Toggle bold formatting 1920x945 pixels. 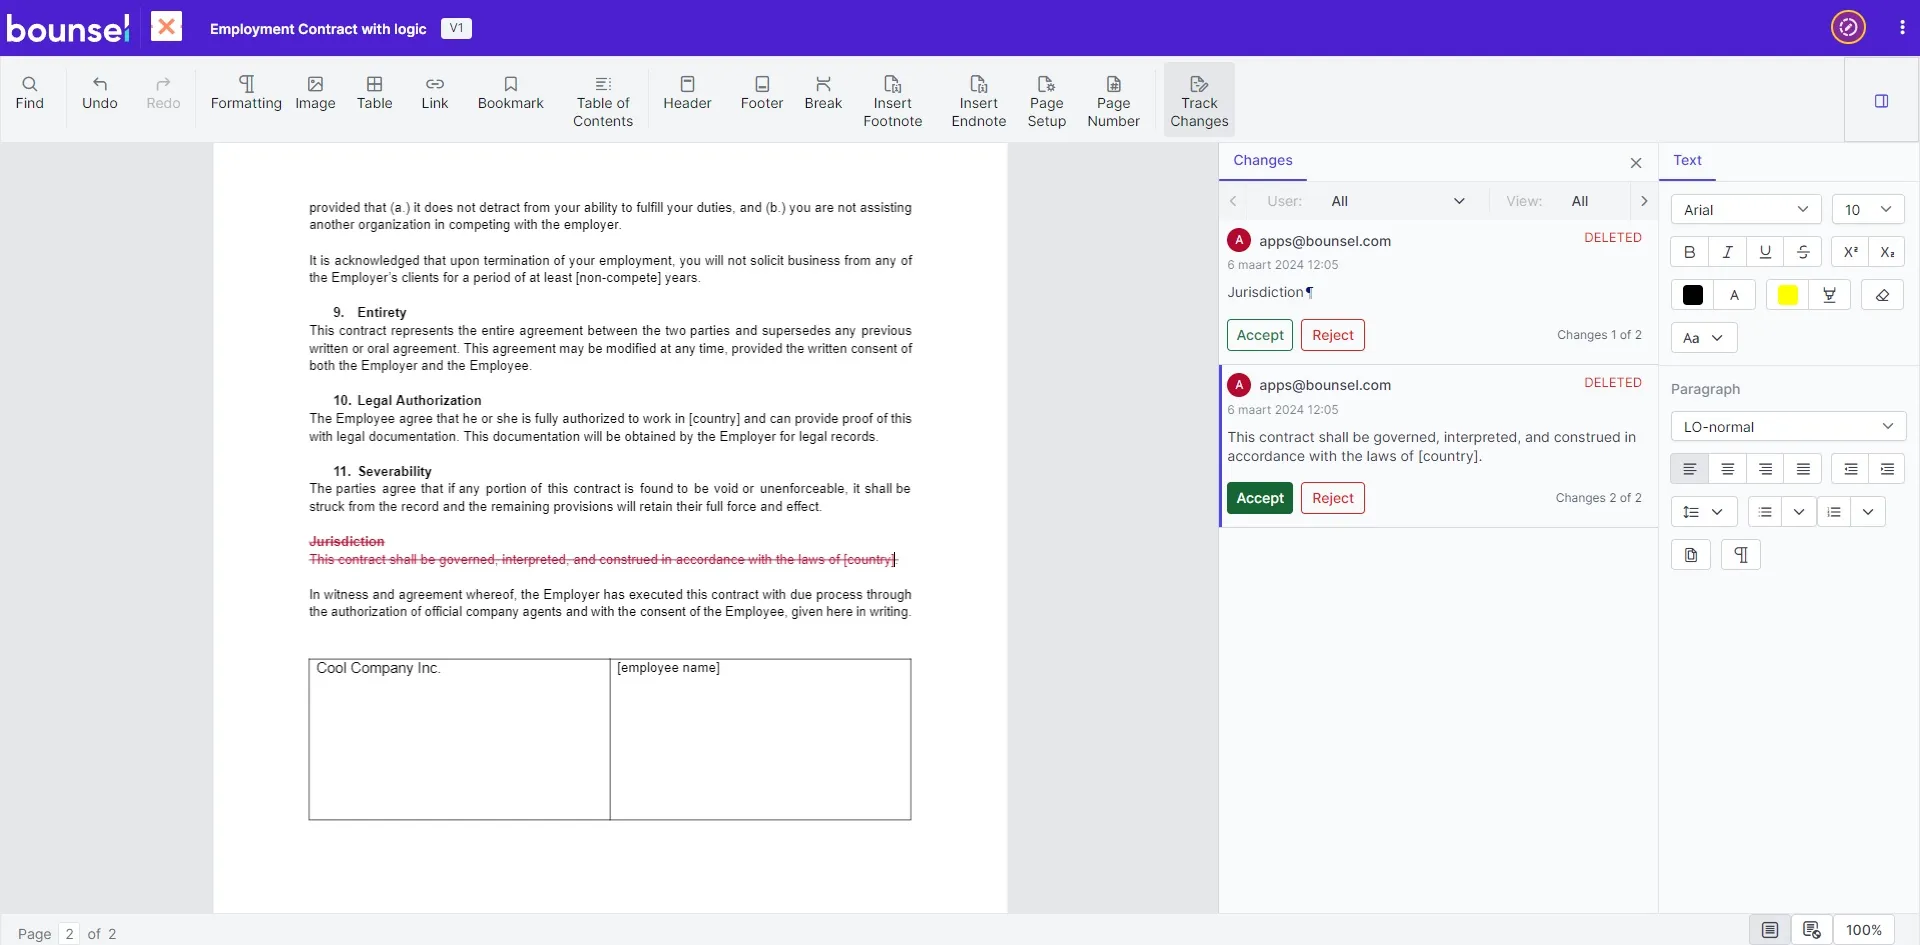pyautogui.click(x=1690, y=252)
